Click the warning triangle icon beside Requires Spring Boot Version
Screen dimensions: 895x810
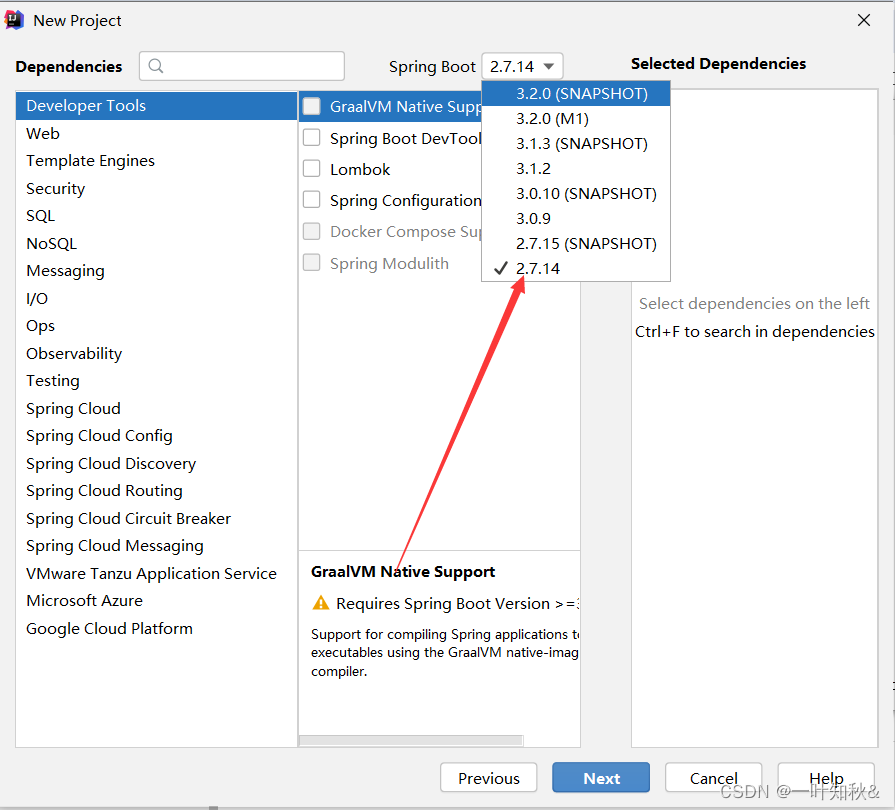tap(321, 603)
